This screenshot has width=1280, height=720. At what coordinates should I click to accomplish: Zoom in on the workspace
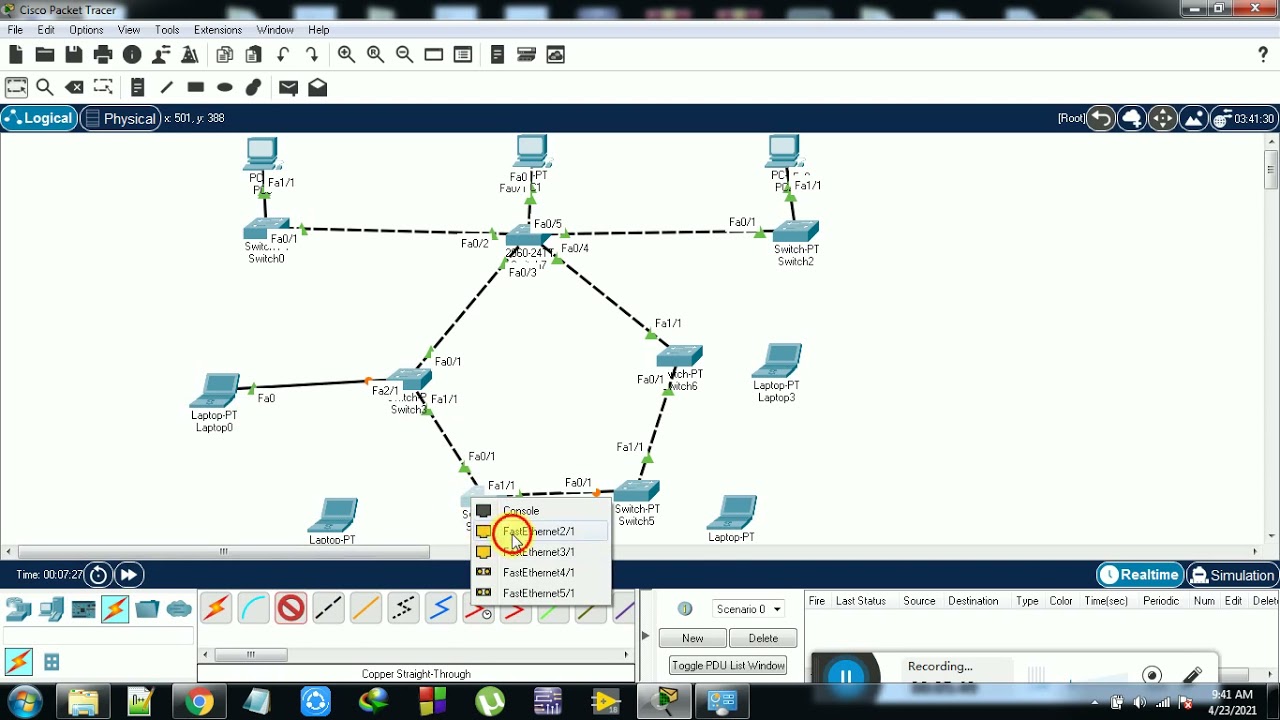click(x=346, y=55)
